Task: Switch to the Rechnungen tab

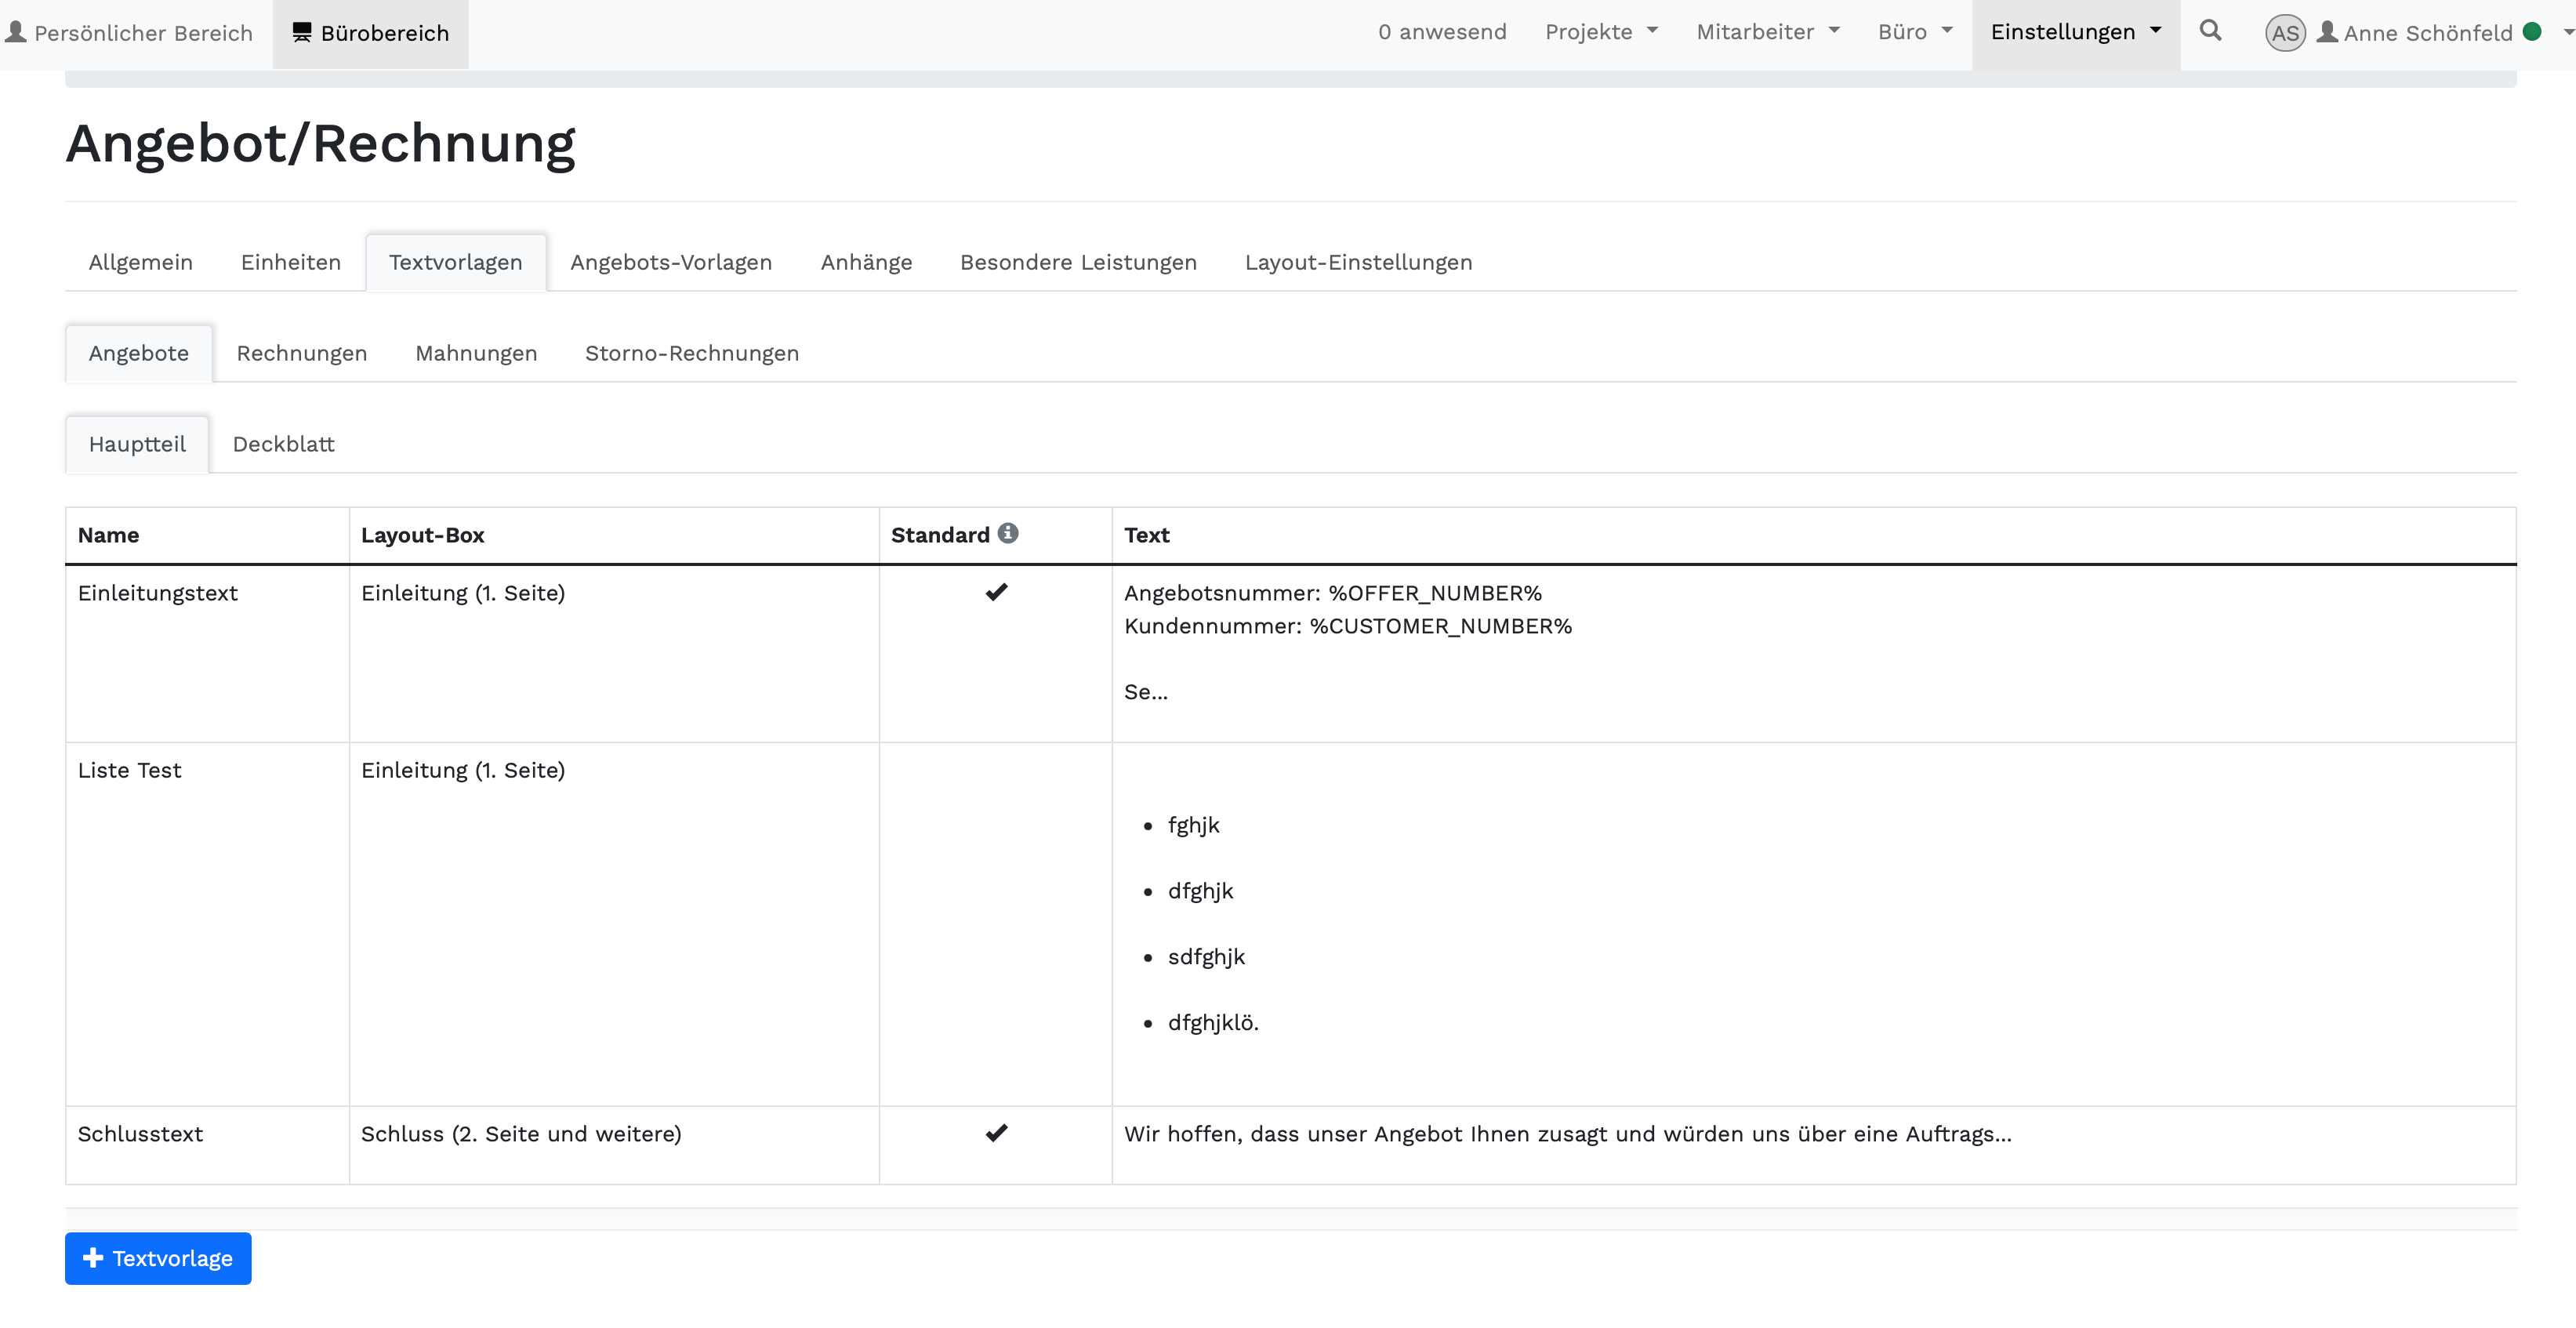Action: click(302, 353)
